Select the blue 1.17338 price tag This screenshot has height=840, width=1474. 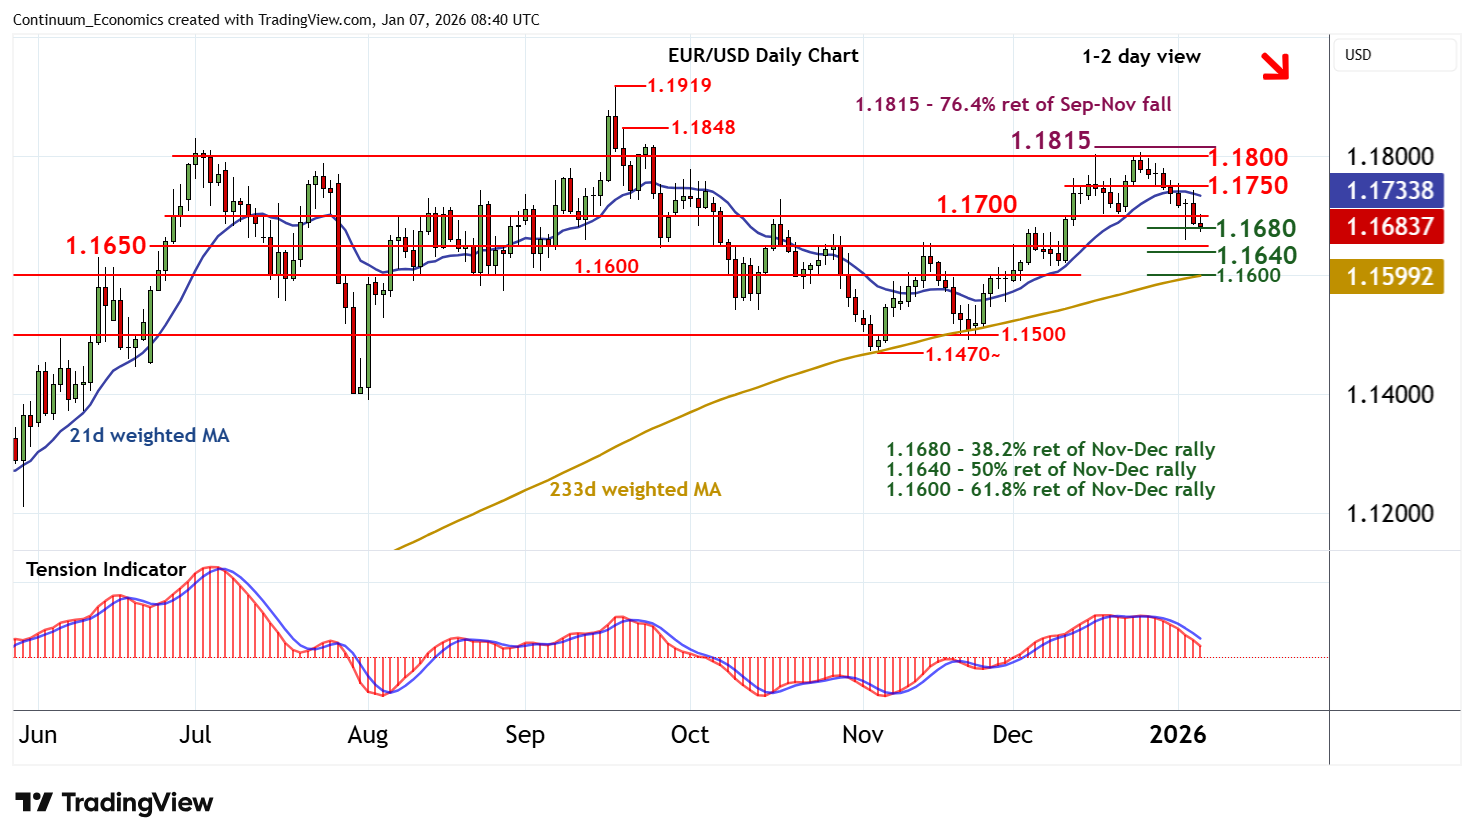coord(1389,190)
